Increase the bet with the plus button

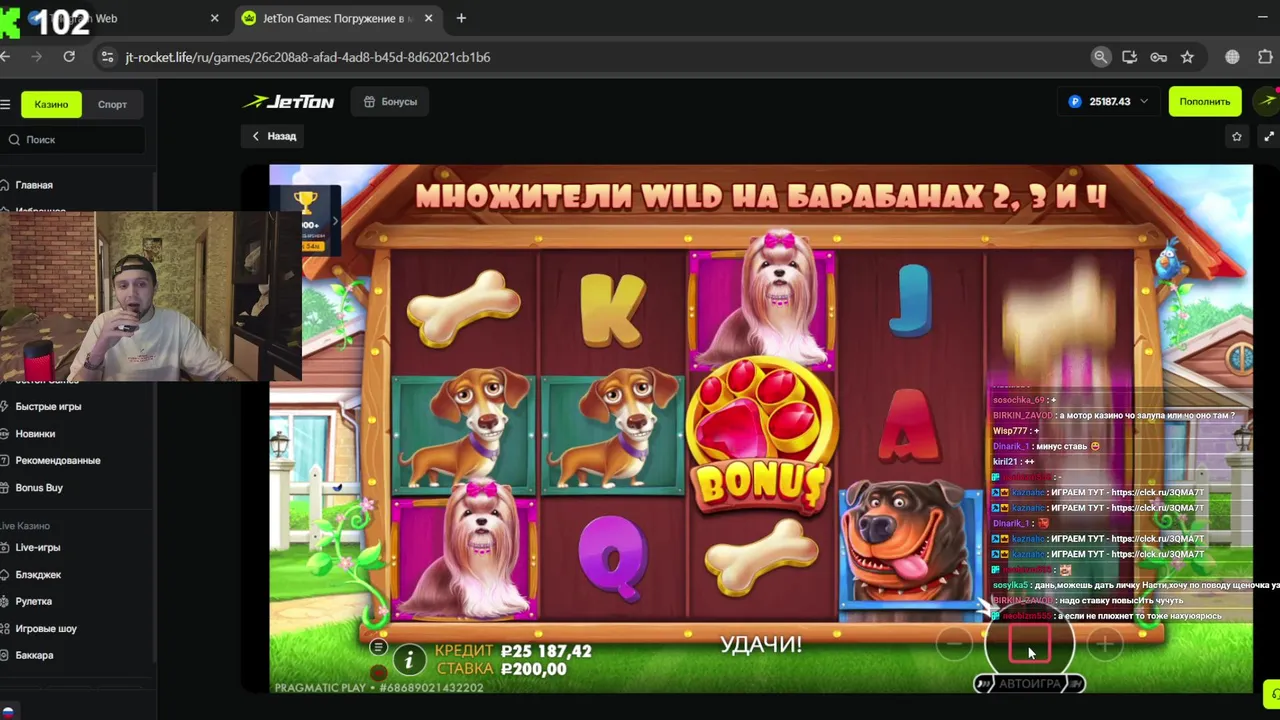(1105, 645)
